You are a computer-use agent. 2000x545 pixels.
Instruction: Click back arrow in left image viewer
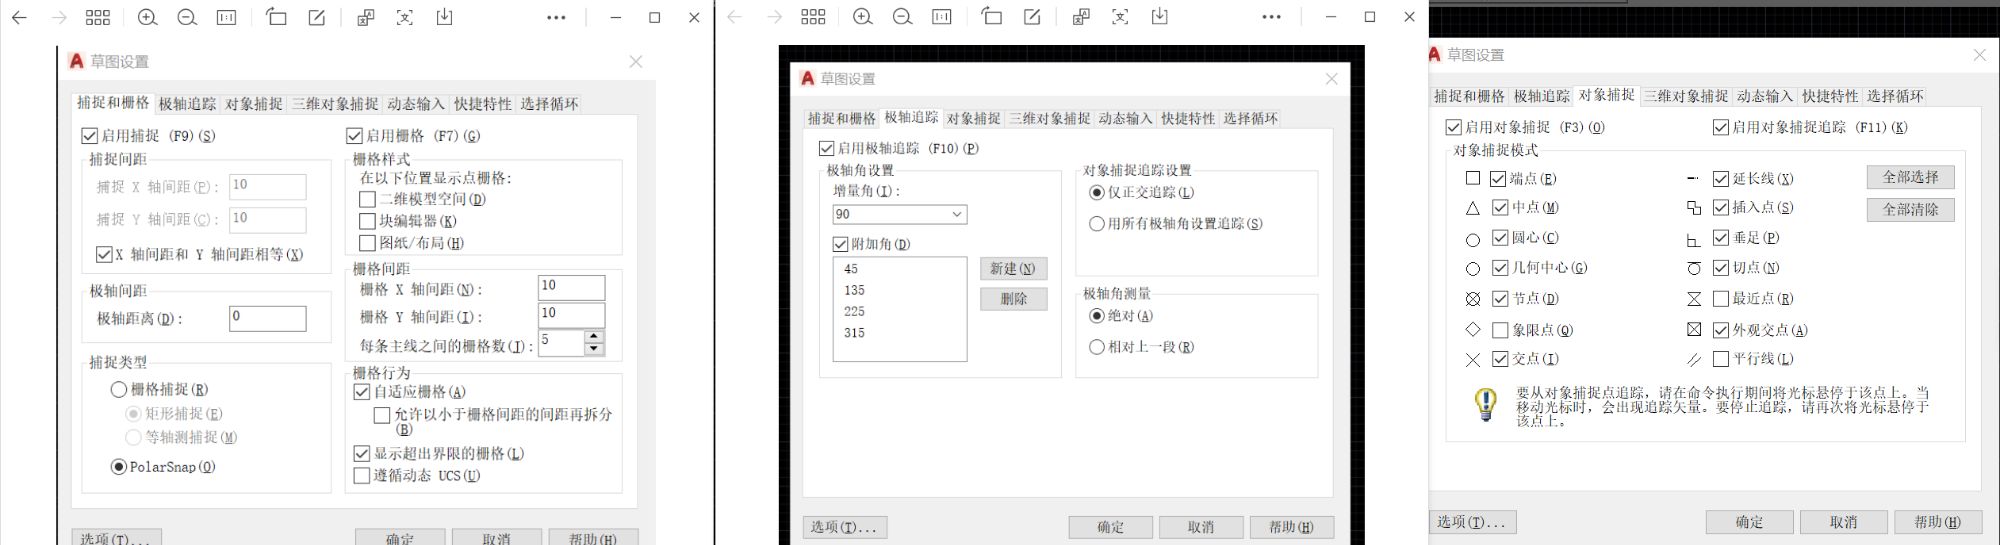(x=19, y=17)
